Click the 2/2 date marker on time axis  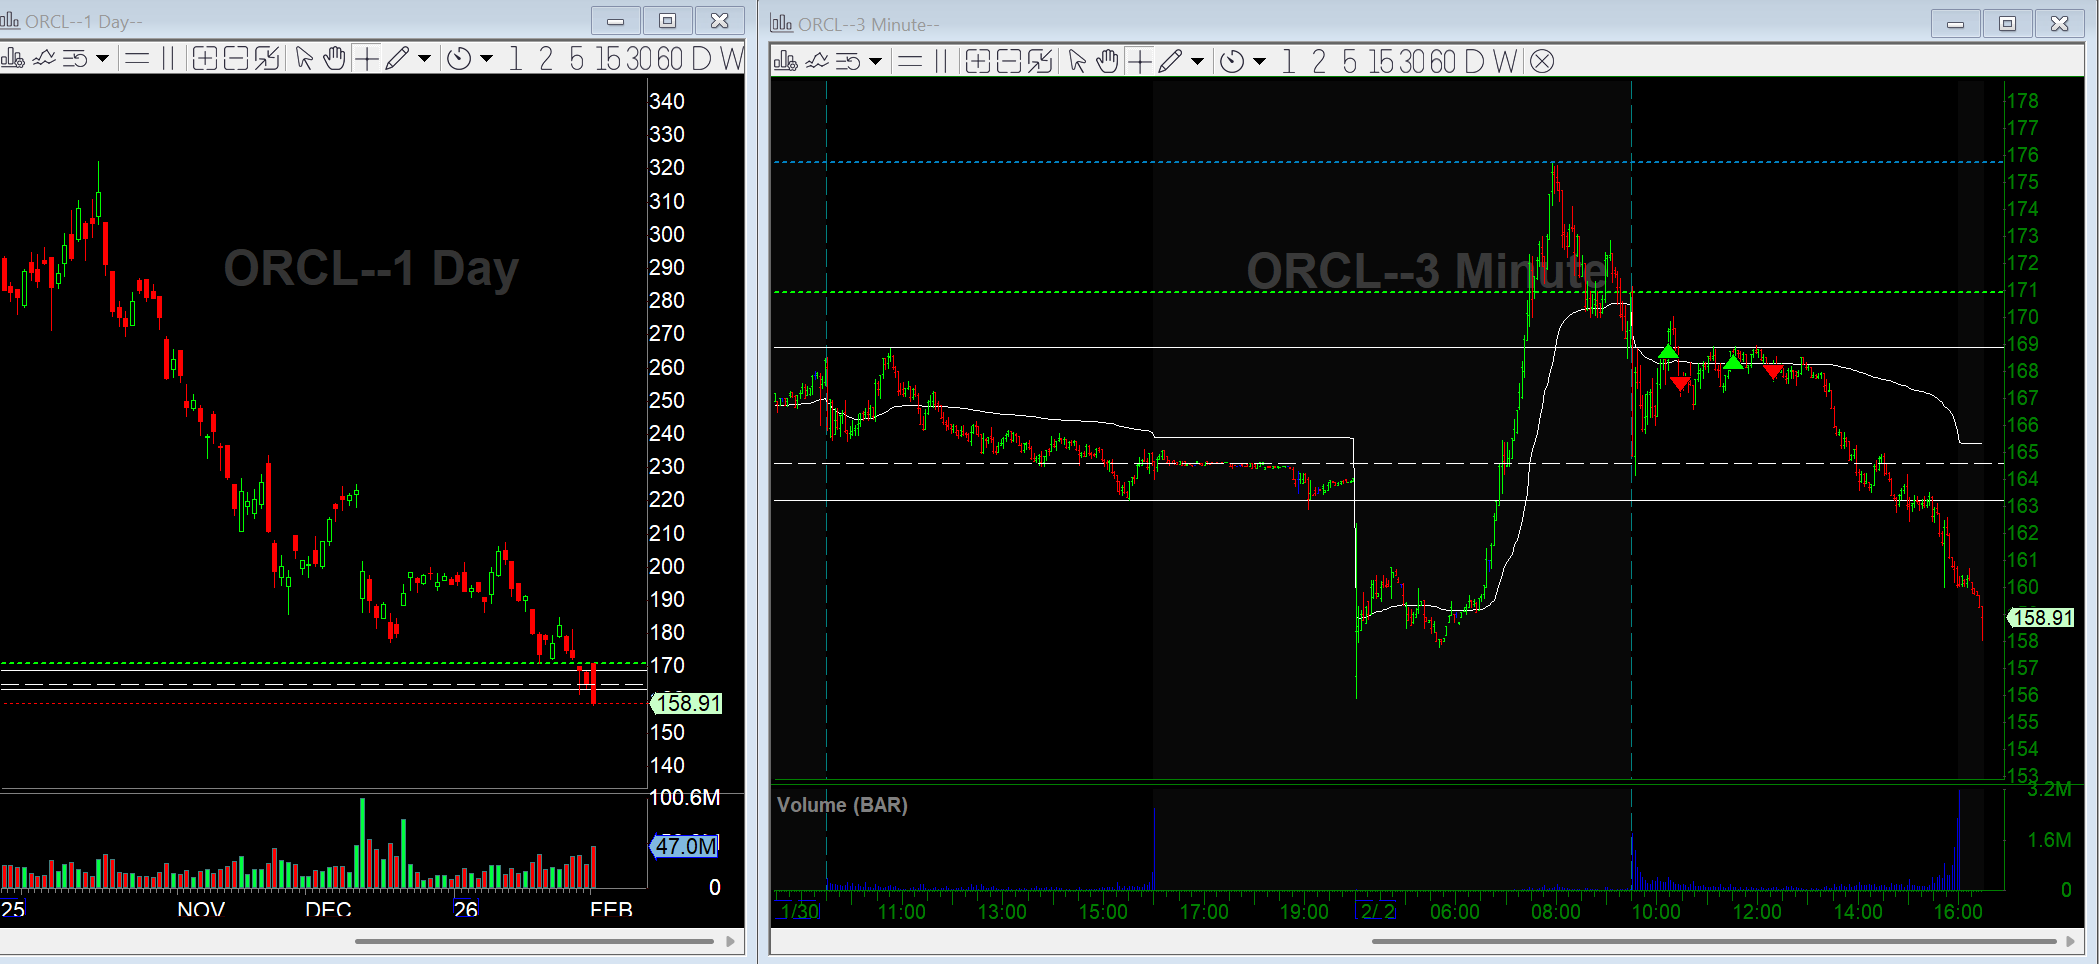(x=1377, y=911)
